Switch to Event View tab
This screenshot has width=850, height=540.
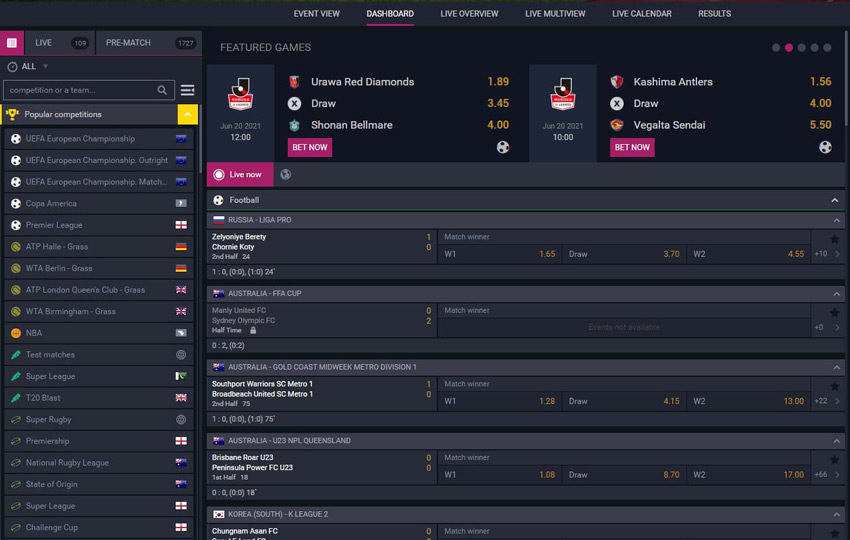pos(317,14)
